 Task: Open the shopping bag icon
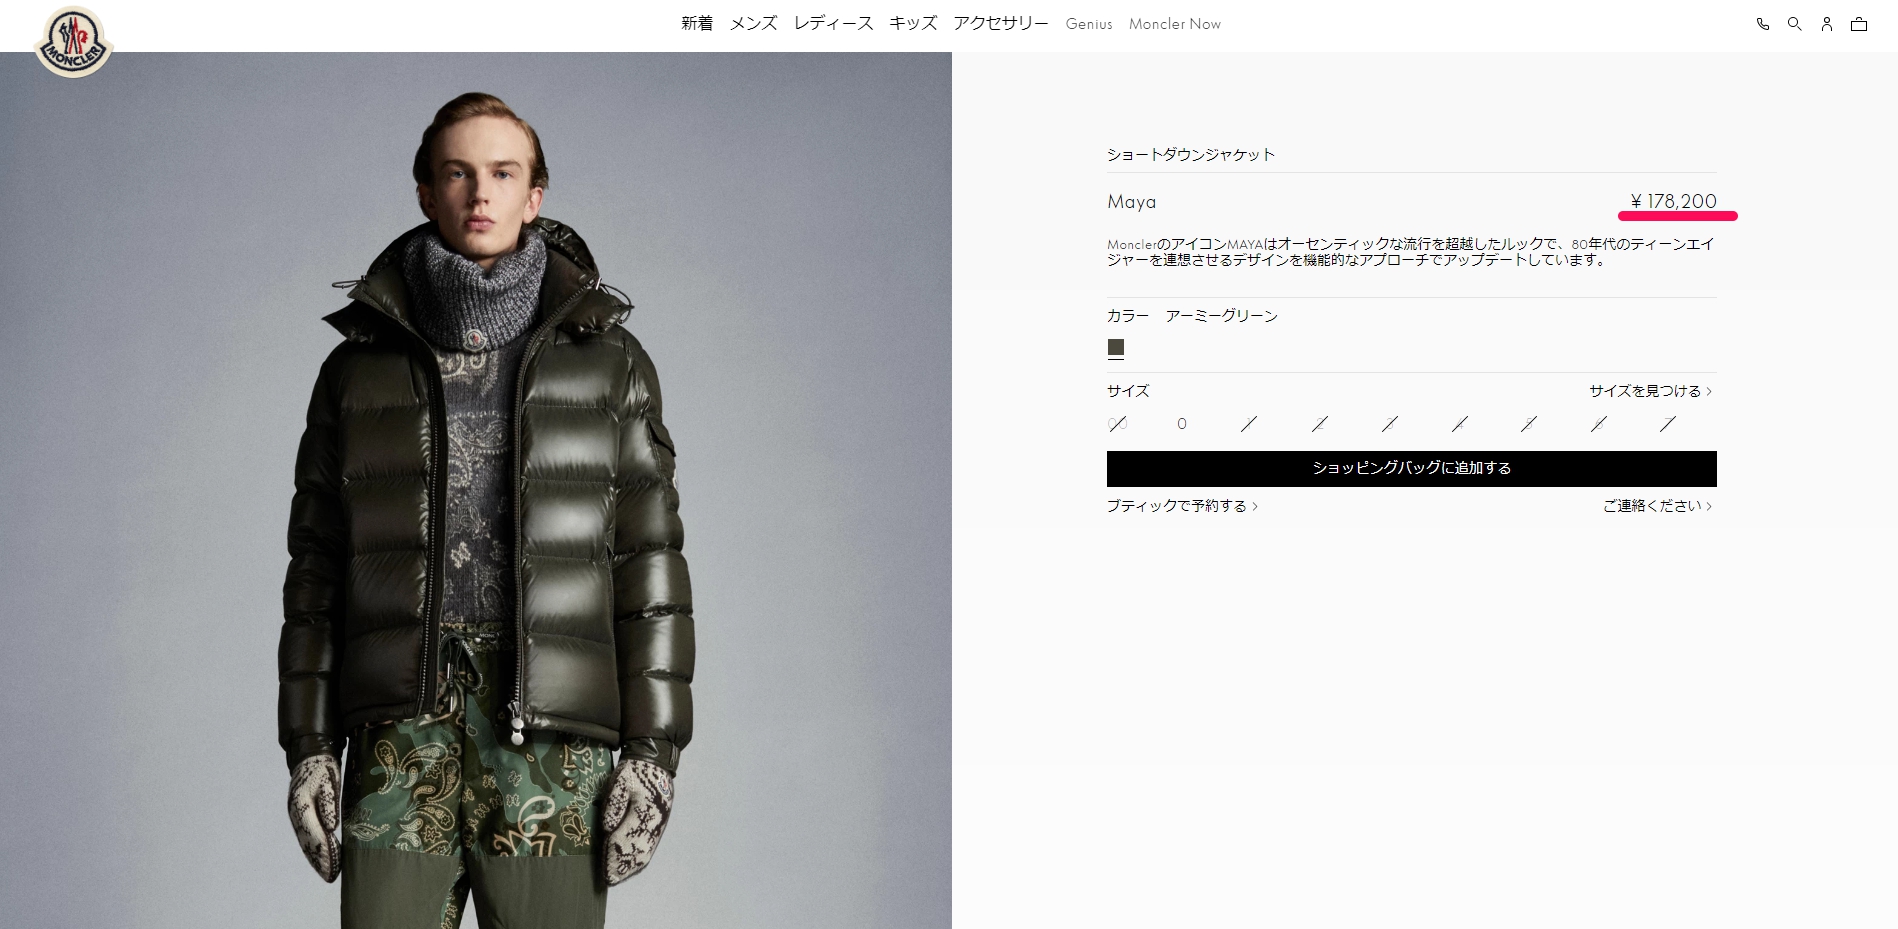pos(1859,24)
